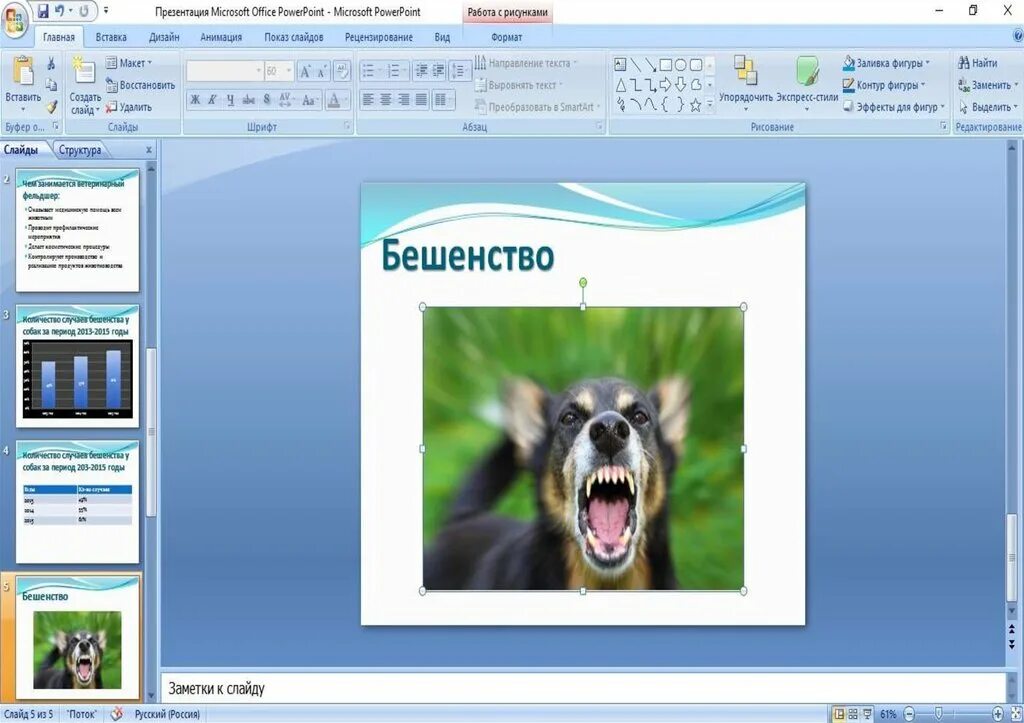Select the five-point star shape
The height and width of the screenshot is (723, 1024).
[696, 104]
